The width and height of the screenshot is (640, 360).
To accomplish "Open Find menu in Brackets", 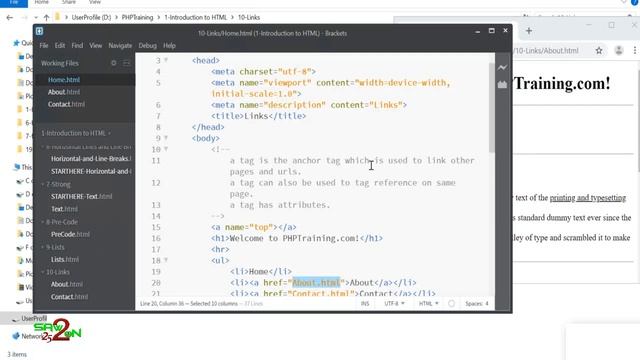I will (x=77, y=45).
